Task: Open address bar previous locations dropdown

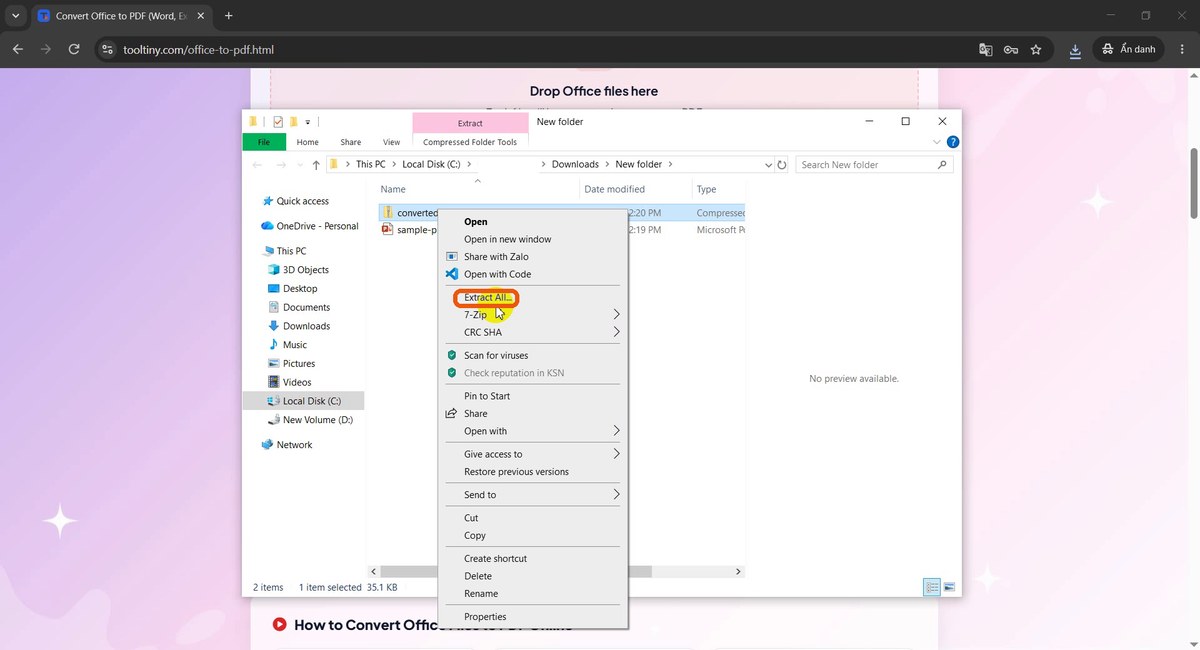Action: 768,165
